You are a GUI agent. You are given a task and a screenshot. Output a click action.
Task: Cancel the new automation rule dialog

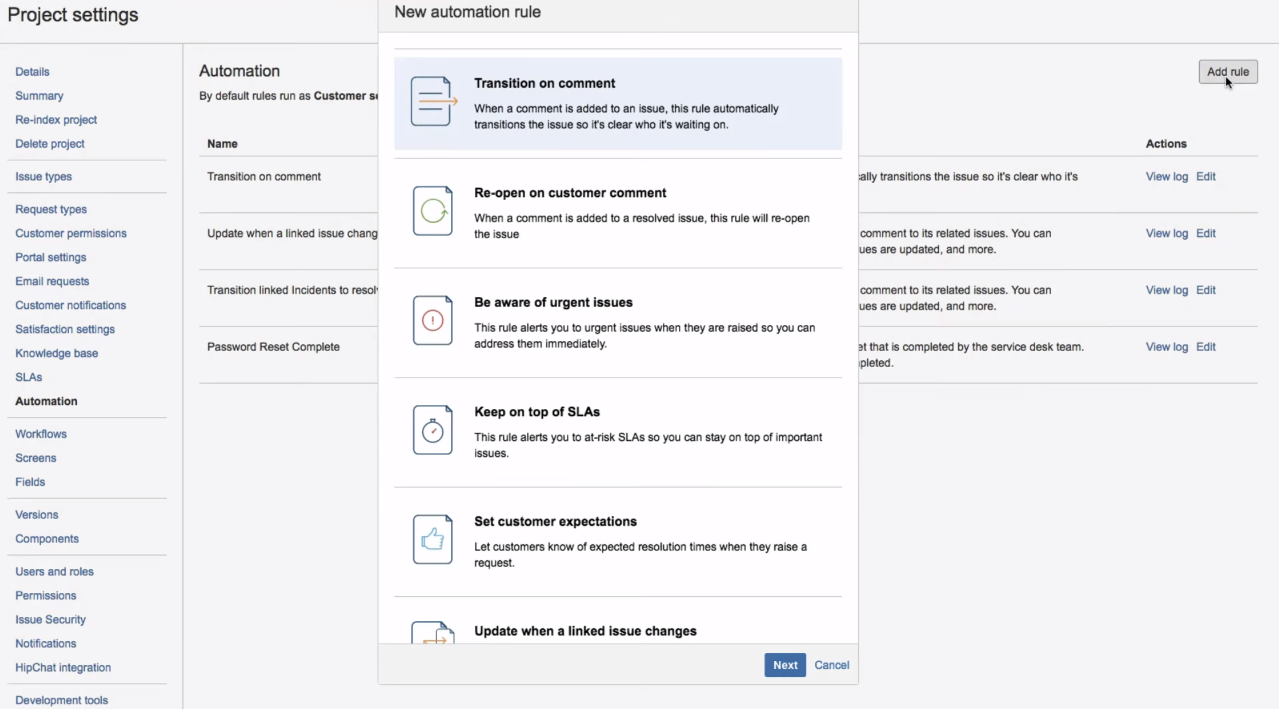point(831,664)
